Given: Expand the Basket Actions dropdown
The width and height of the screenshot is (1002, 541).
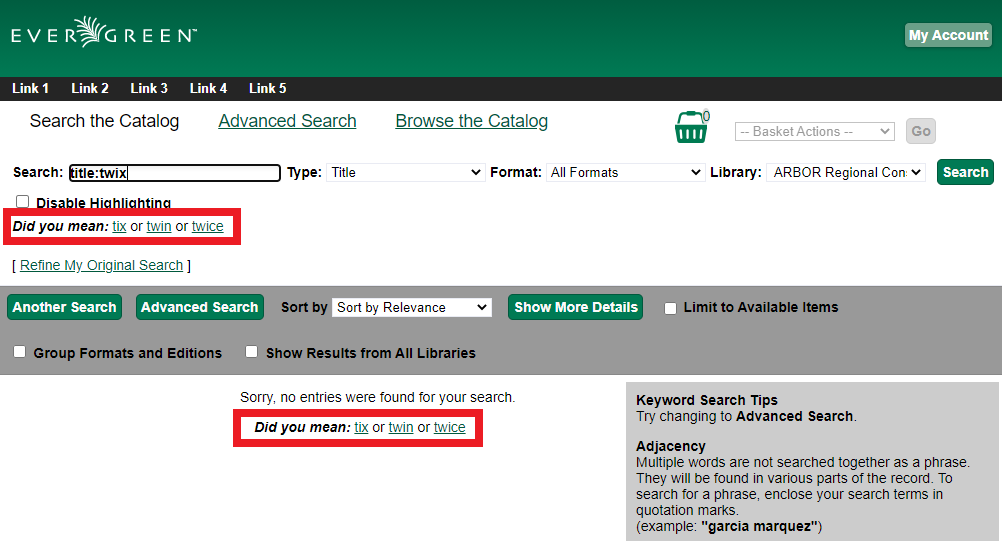Looking at the screenshot, I should click(x=814, y=131).
